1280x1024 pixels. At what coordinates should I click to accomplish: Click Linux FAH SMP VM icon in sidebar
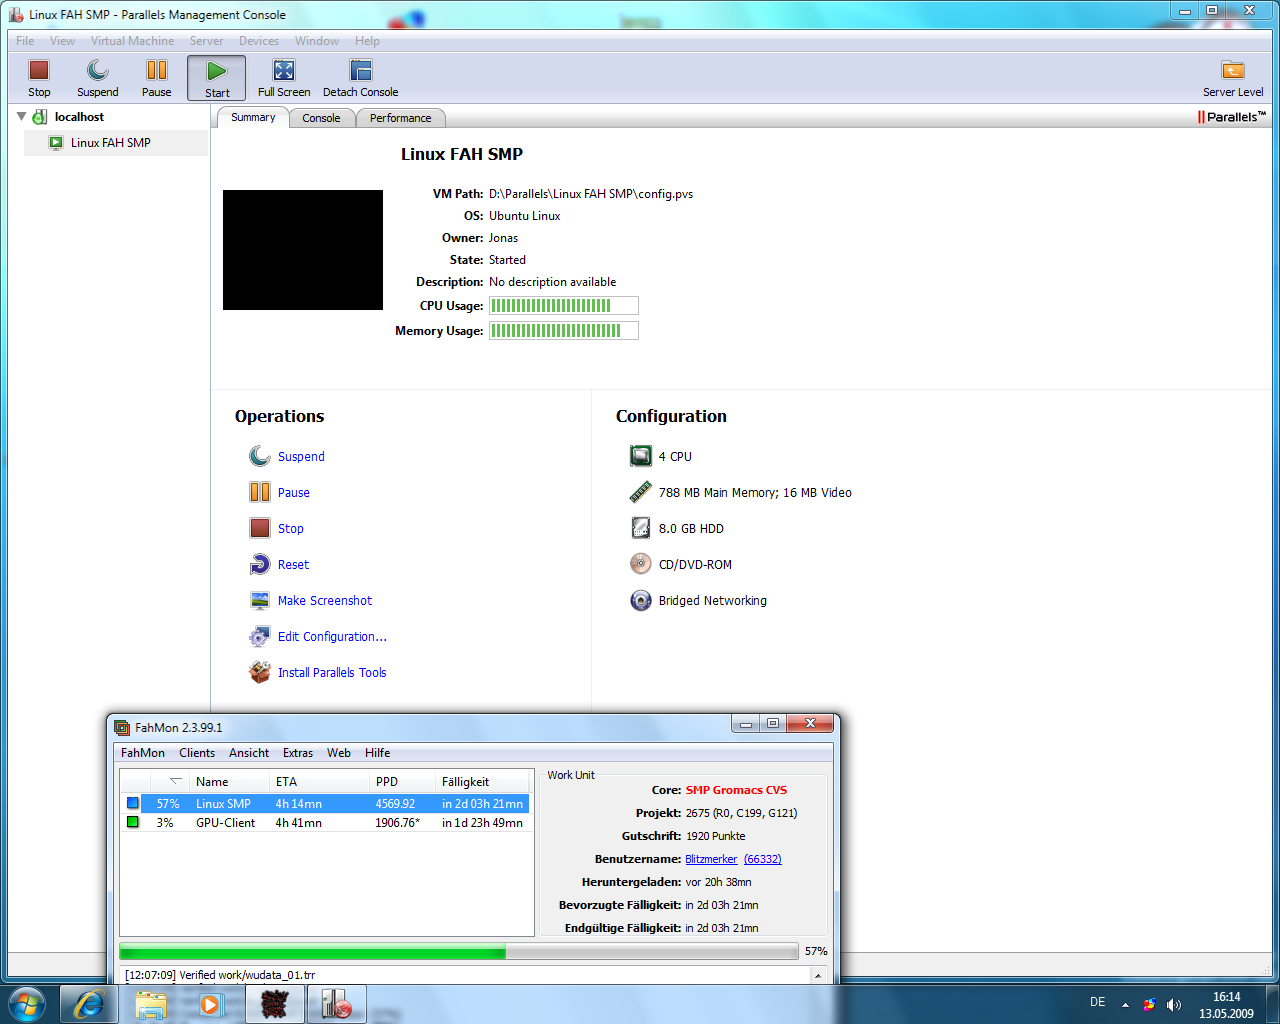tap(56, 143)
